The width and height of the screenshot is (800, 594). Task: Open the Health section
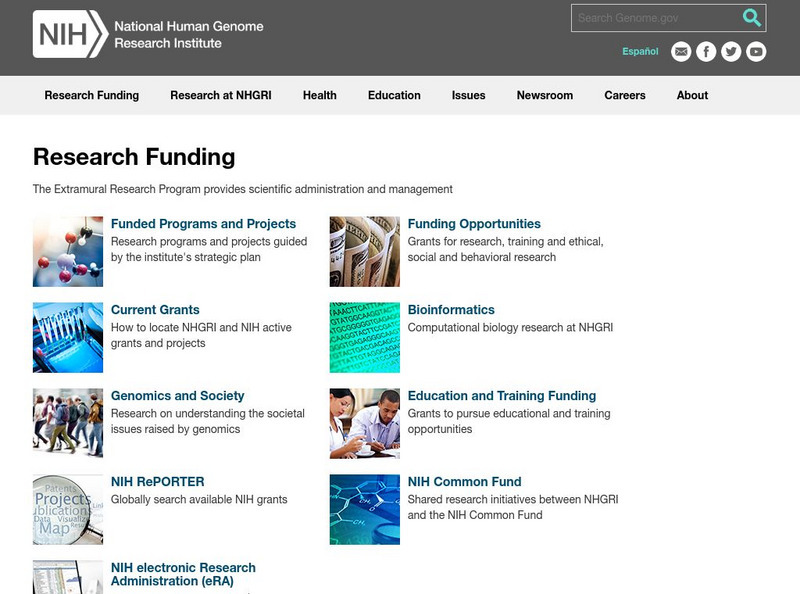(x=319, y=95)
